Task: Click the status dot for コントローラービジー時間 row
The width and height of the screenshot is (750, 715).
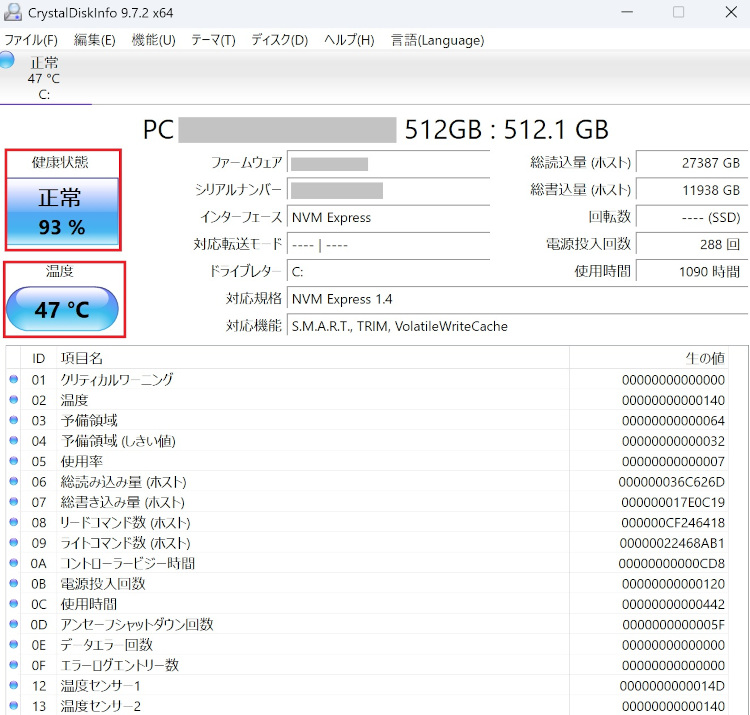Action: [13, 563]
